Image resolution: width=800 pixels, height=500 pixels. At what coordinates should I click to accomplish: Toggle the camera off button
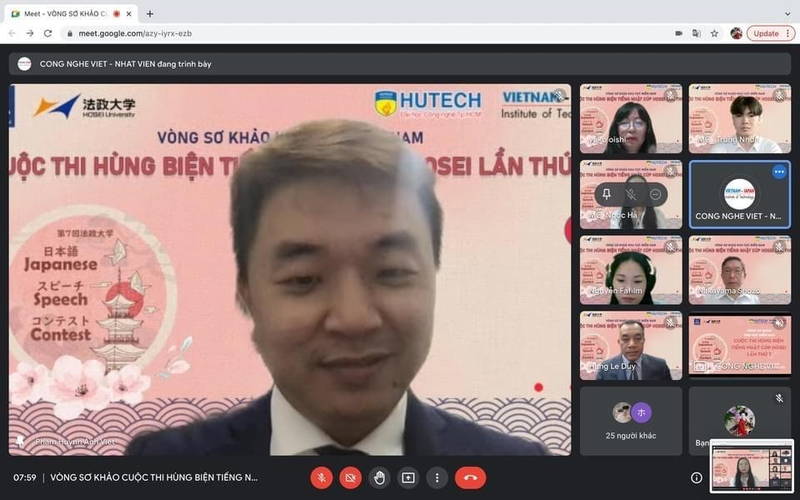[351, 478]
